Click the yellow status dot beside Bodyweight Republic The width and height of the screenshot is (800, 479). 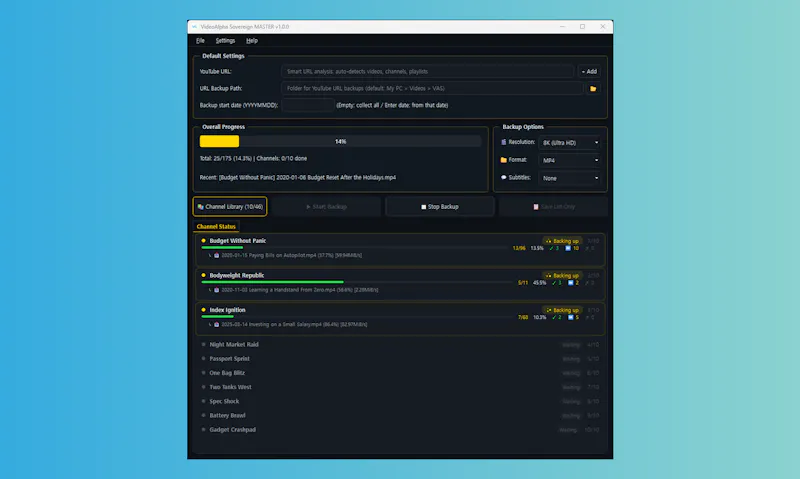(x=204, y=275)
